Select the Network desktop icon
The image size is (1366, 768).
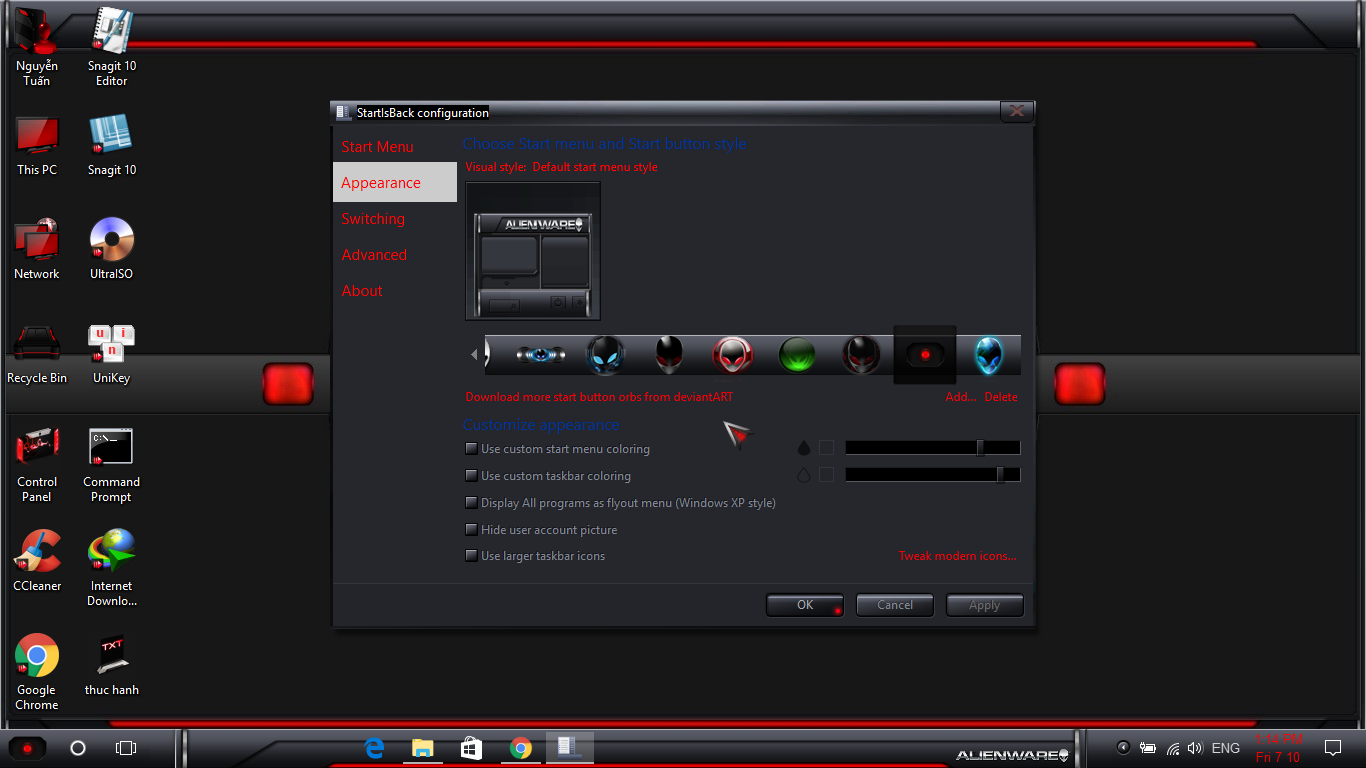tap(37, 250)
